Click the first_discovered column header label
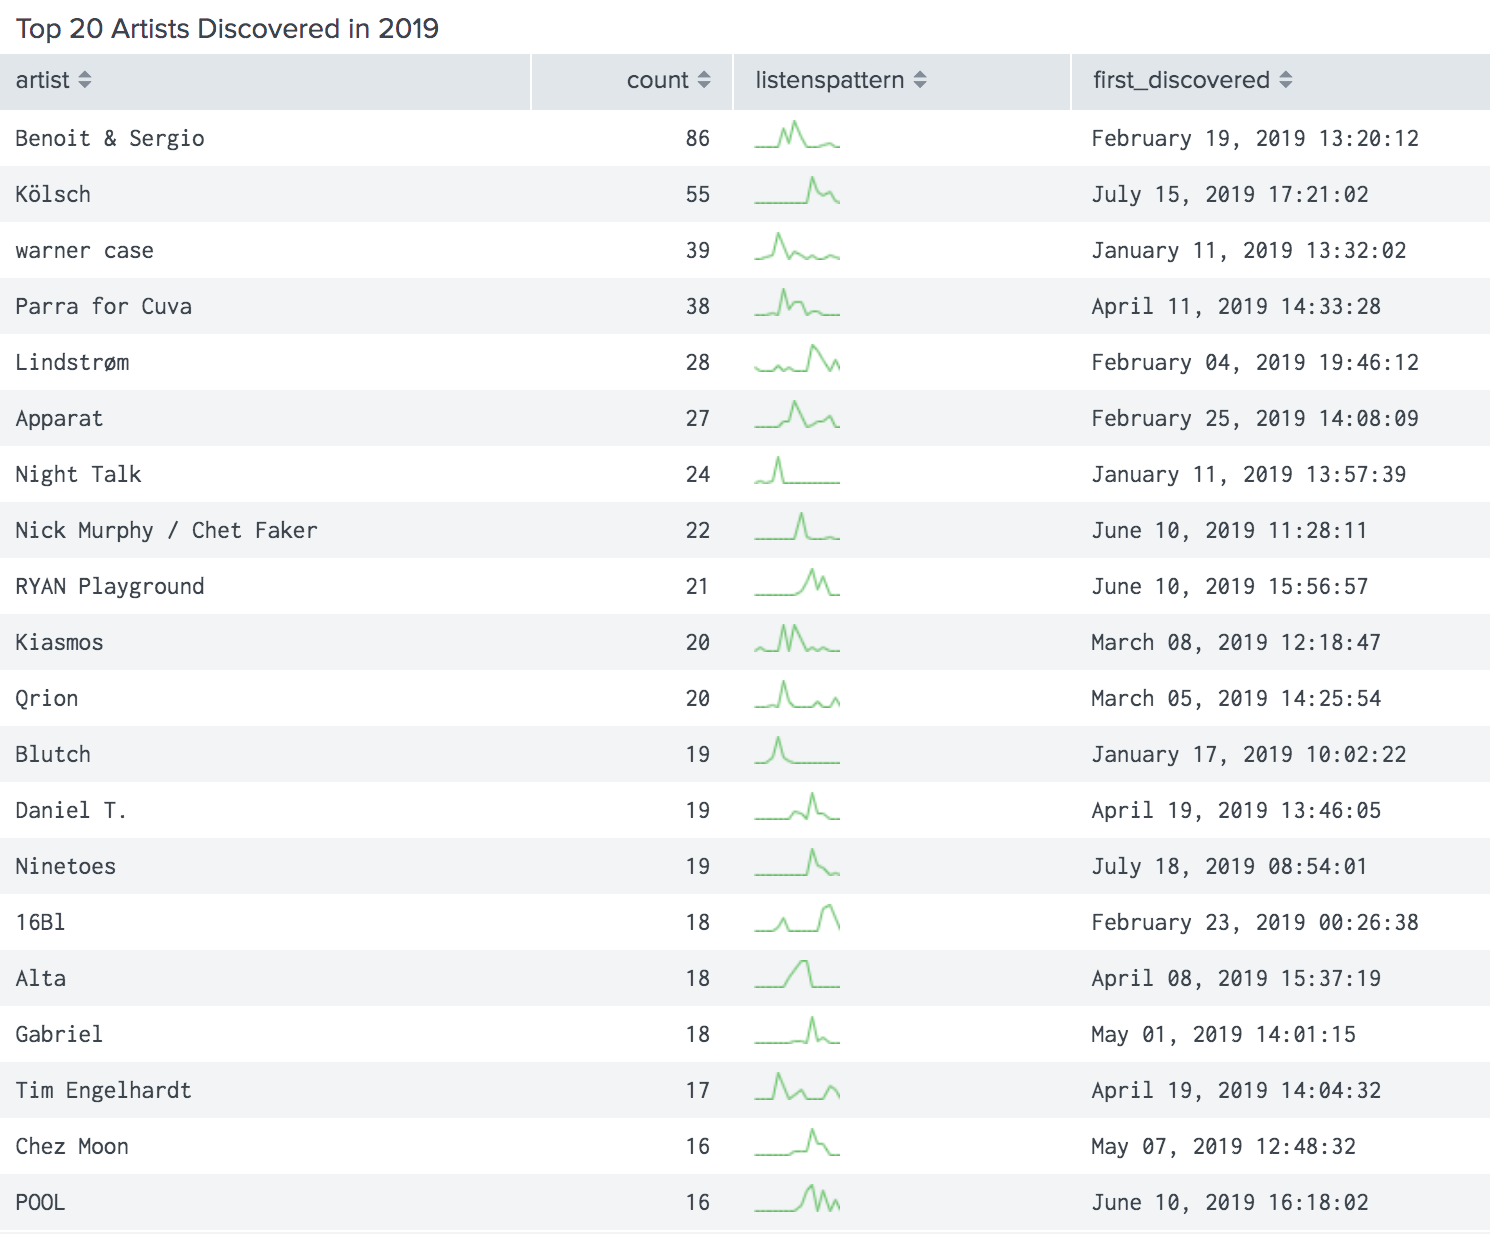 pos(1181,80)
